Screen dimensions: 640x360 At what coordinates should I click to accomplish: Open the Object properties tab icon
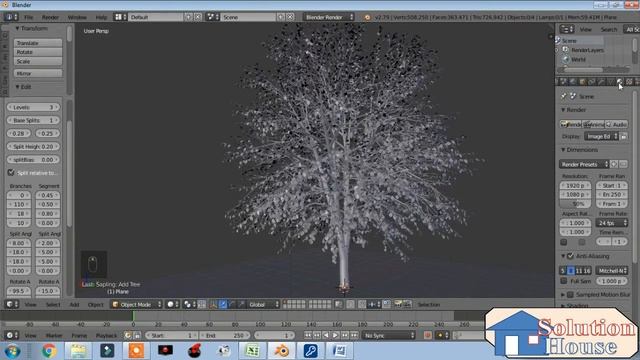click(582, 82)
